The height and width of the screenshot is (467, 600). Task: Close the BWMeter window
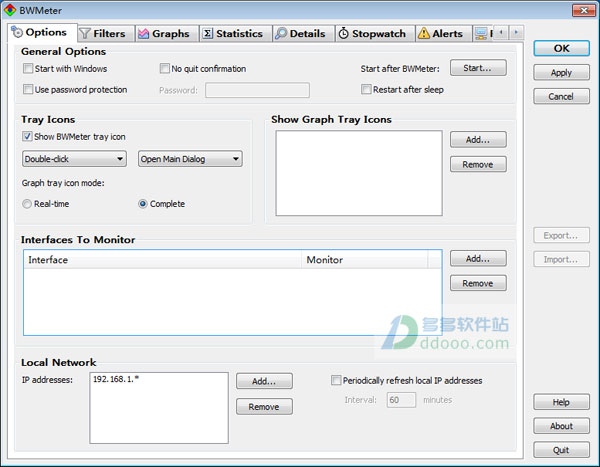tap(584, 10)
